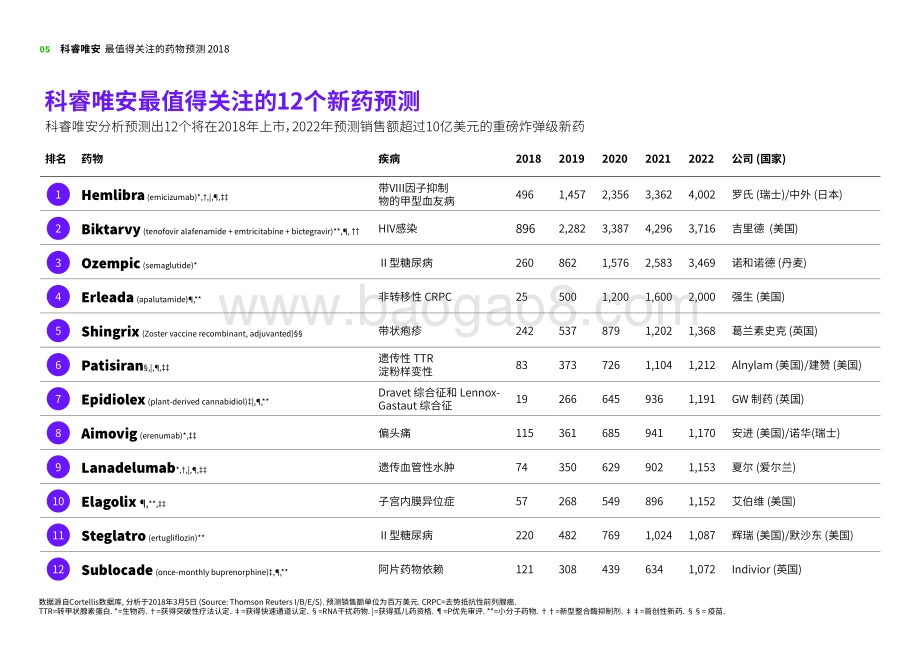
Task: Select the drug name Ozempic
Action: 110,263
